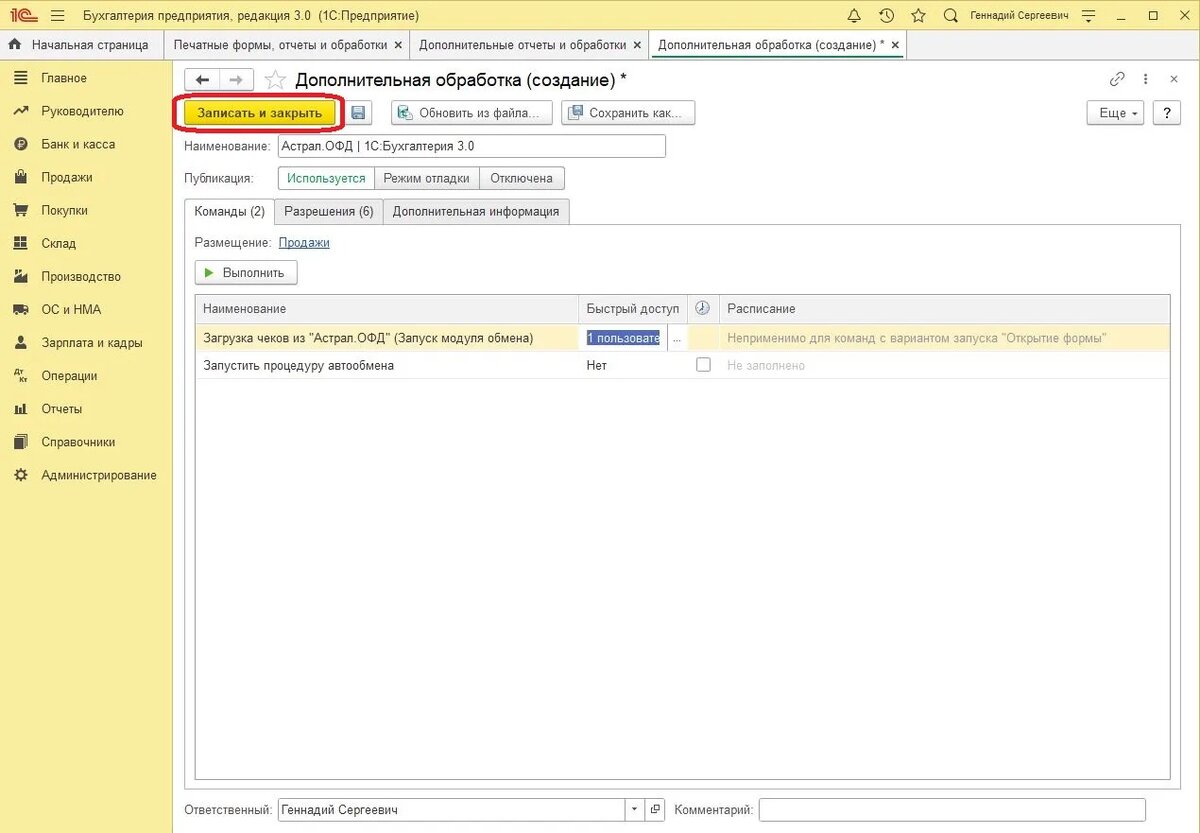Switch to Команды (2) tab
This screenshot has height=833, width=1200.
tap(230, 211)
